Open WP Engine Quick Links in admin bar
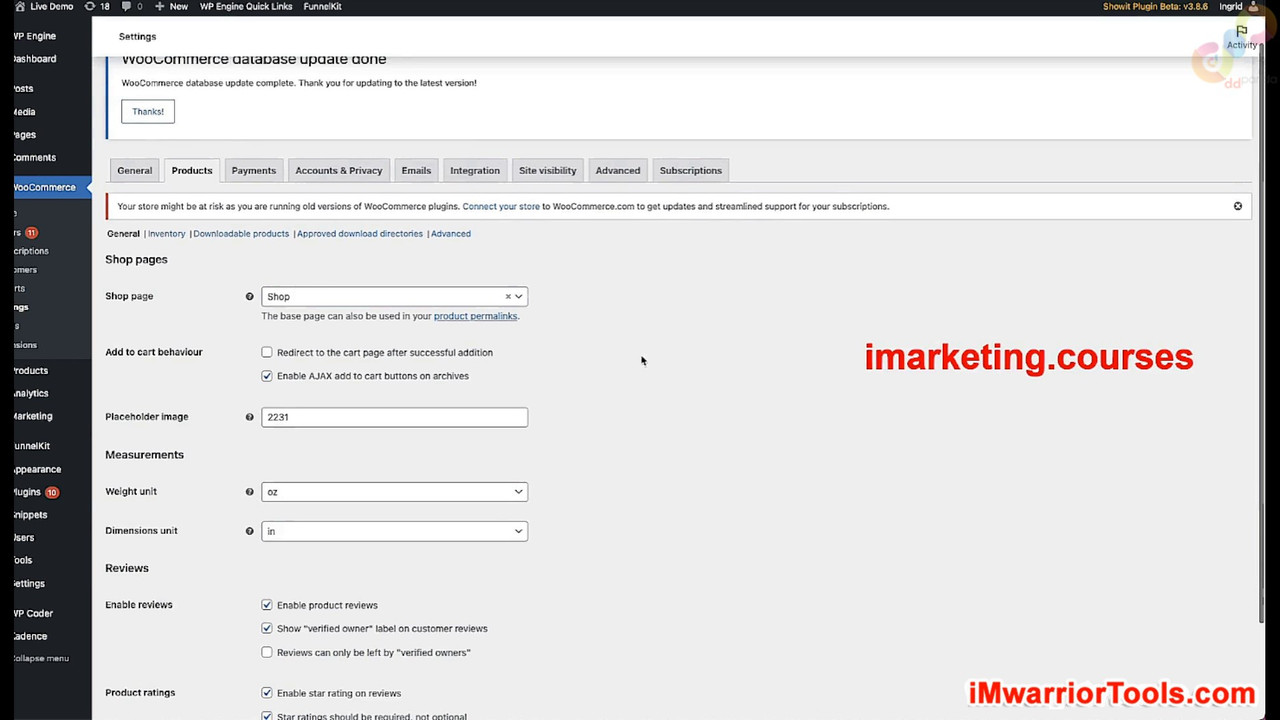The width and height of the screenshot is (1280, 720). click(x=246, y=6)
